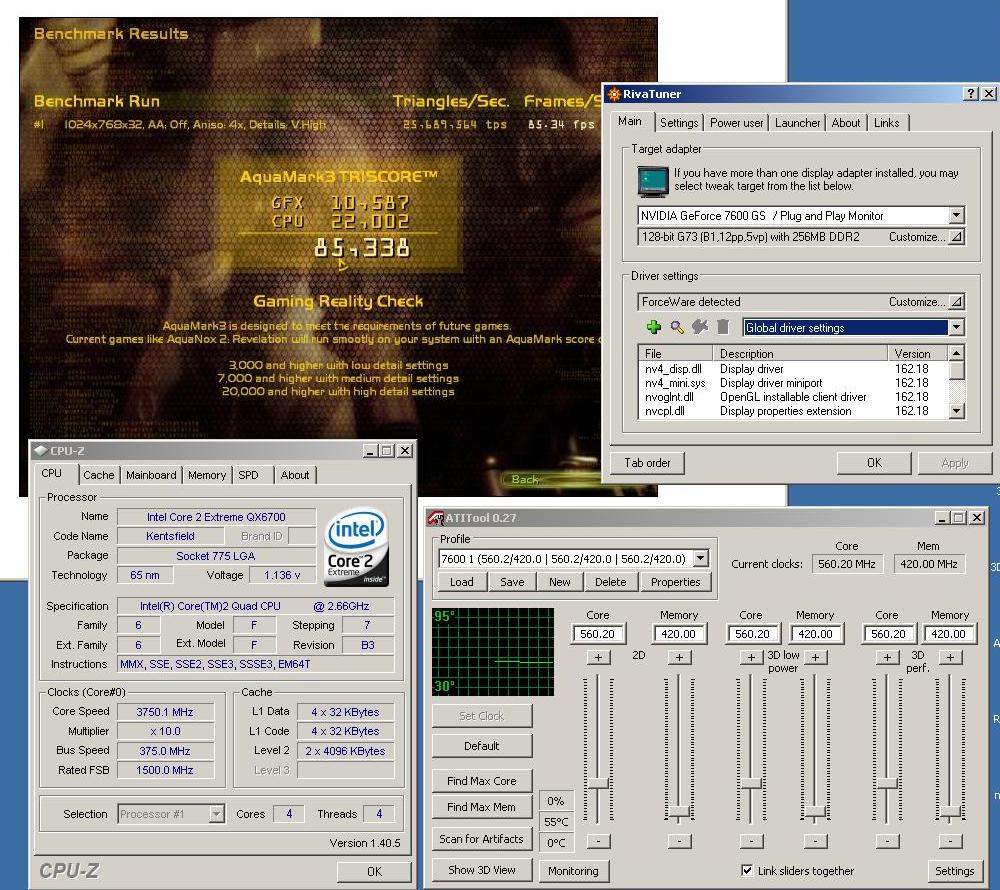Screen dimensions: 1000x890
Task: Open the Launcher tab in RivaTuner
Action: click(x=797, y=123)
